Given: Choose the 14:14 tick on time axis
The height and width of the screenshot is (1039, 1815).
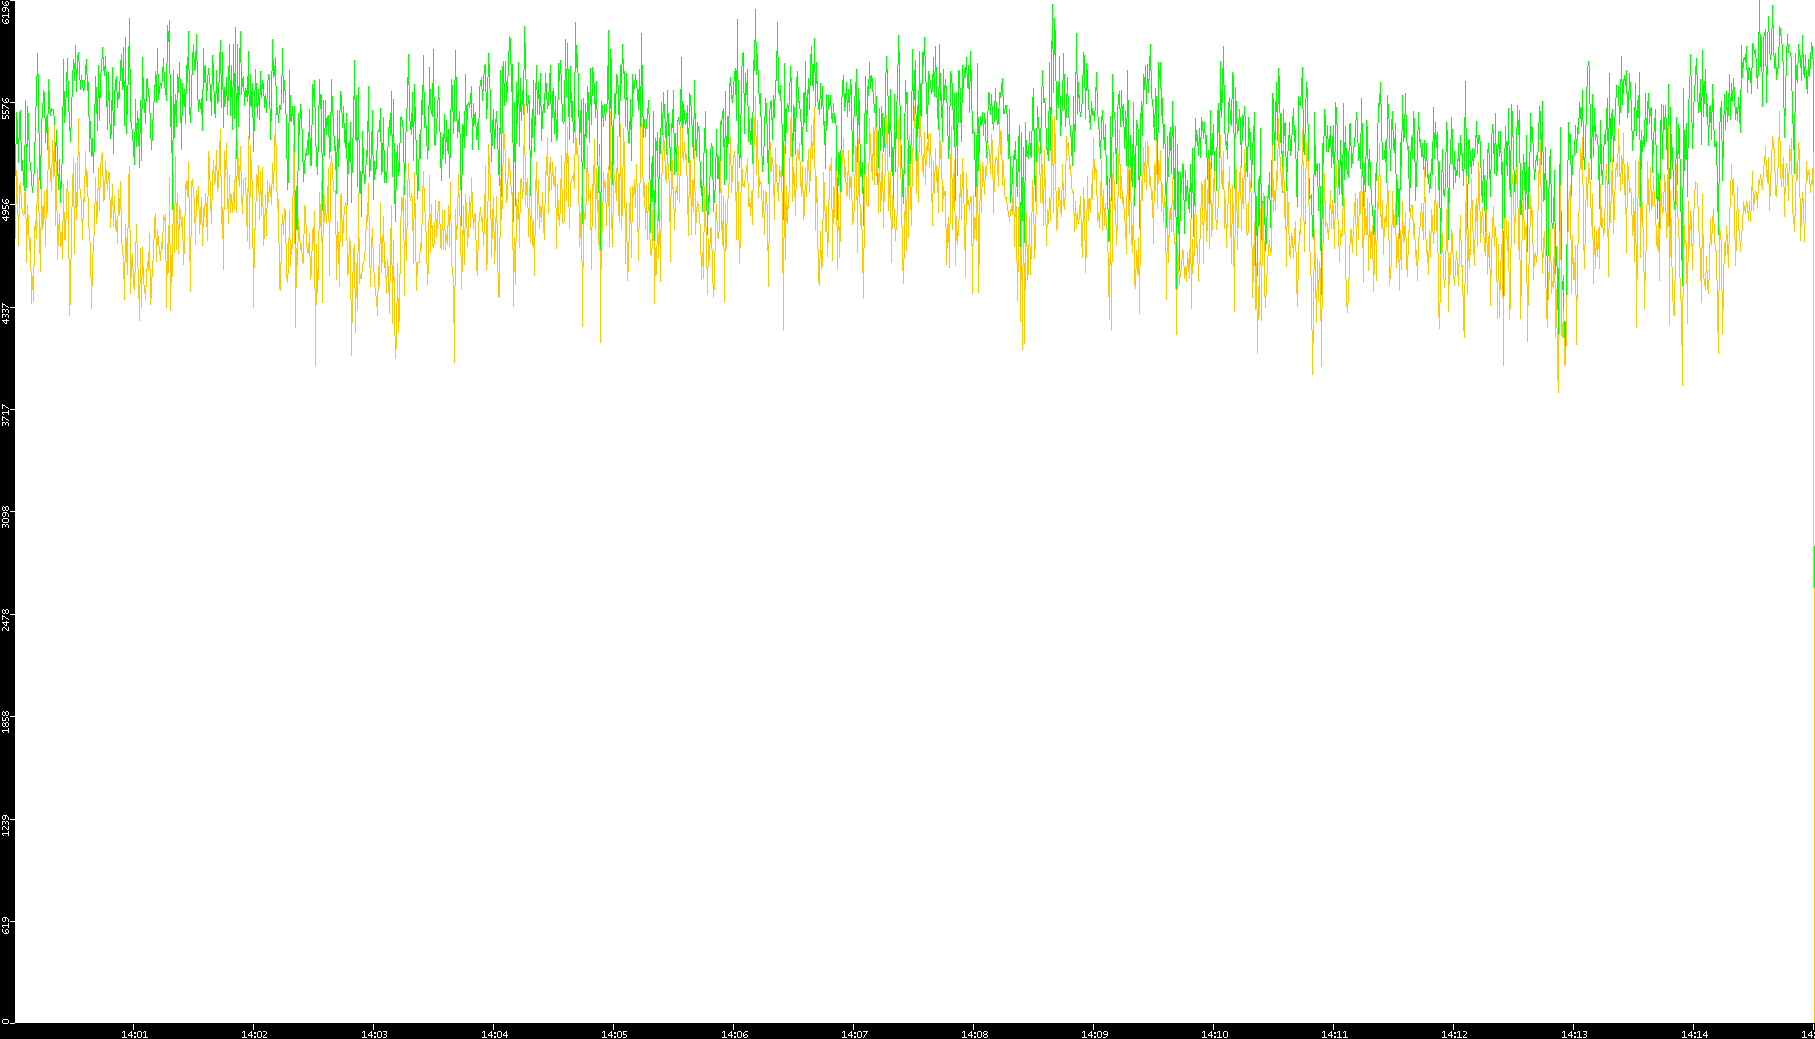Looking at the screenshot, I should pyautogui.click(x=1694, y=1034).
